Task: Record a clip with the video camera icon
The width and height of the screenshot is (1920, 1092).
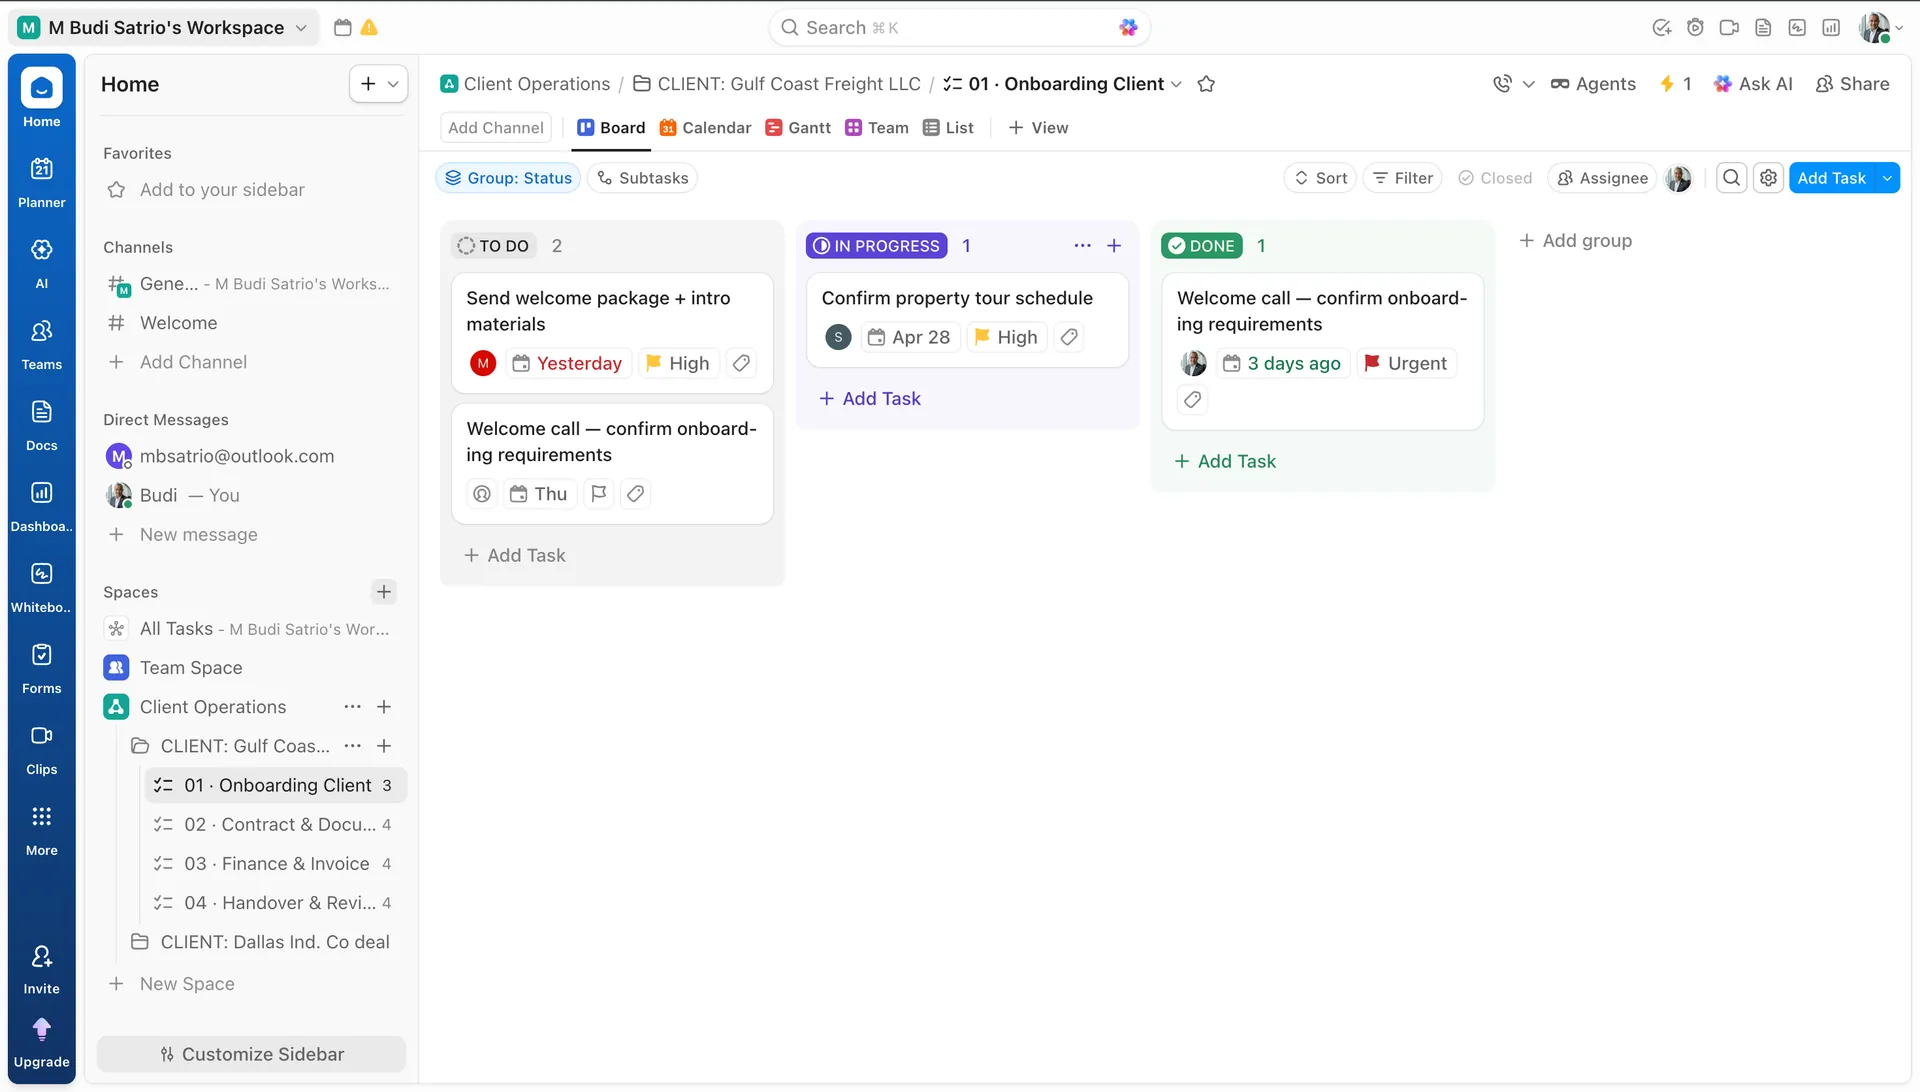Action: (x=1730, y=27)
